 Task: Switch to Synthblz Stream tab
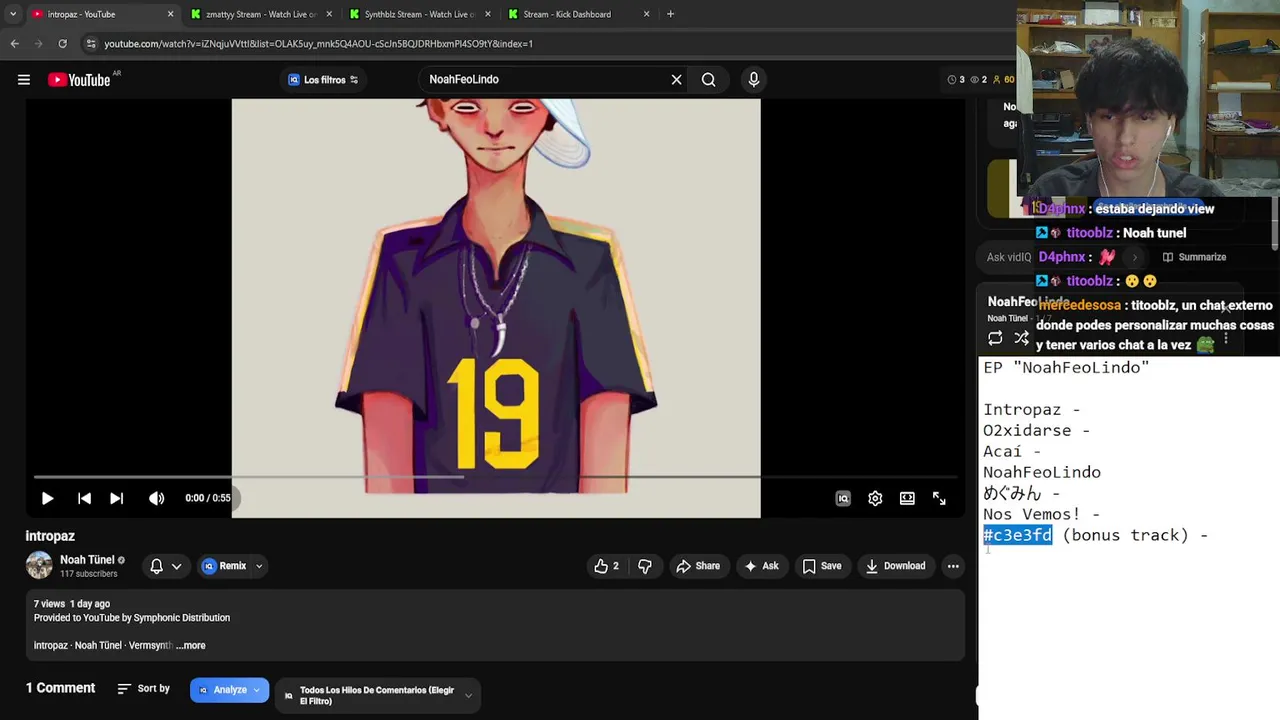pos(417,14)
